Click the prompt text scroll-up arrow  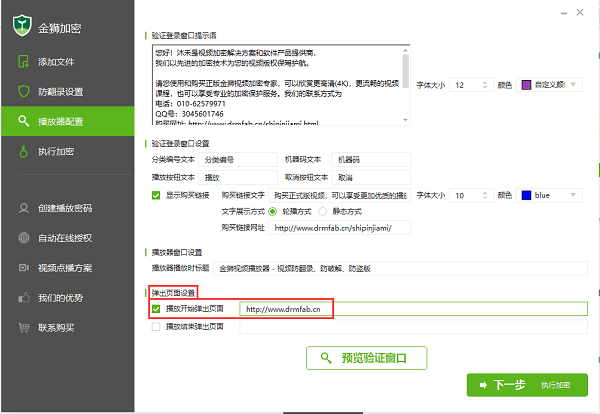[x=406, y=50]
